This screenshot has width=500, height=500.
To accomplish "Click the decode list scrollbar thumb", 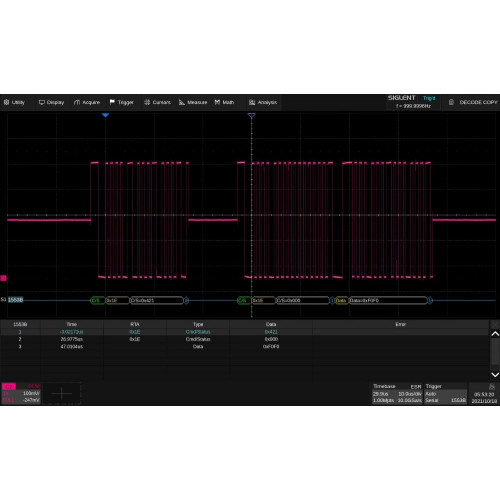I will pos(495,352).
